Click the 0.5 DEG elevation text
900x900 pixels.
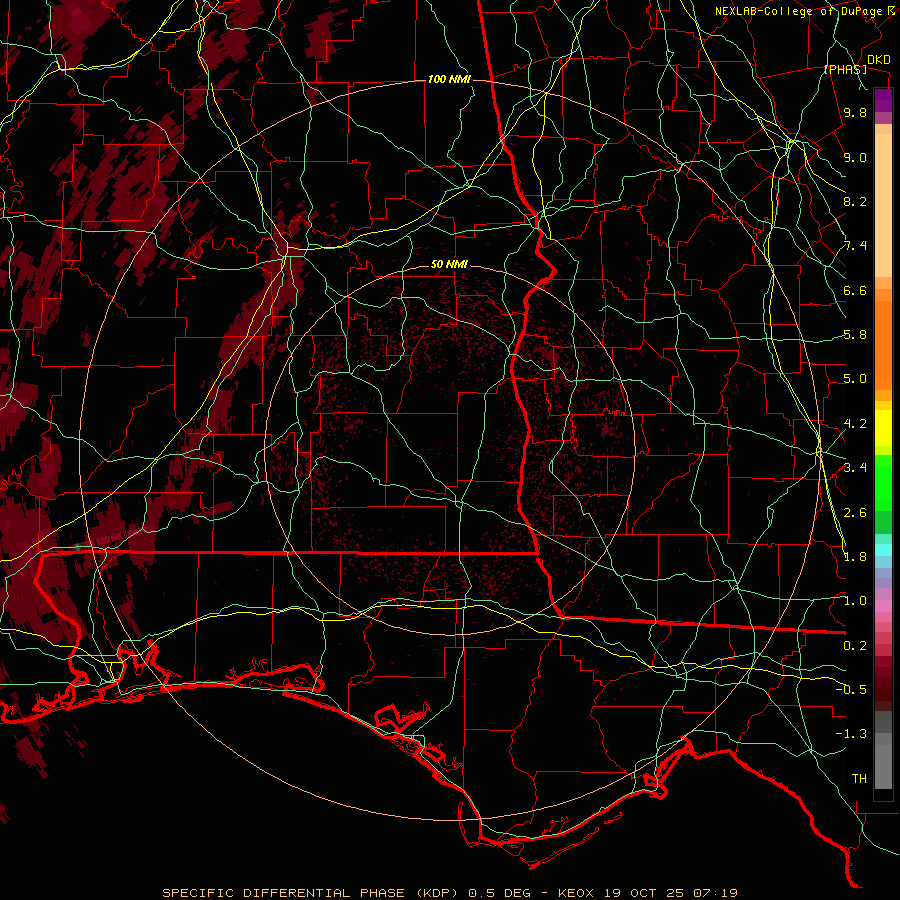(x=500, y=893)
